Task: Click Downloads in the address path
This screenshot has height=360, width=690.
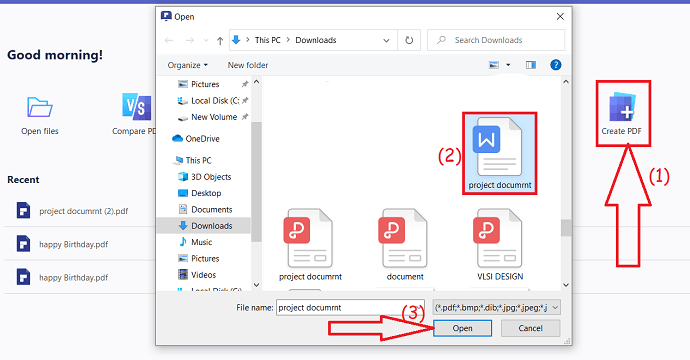Action: tap(316, 40)
